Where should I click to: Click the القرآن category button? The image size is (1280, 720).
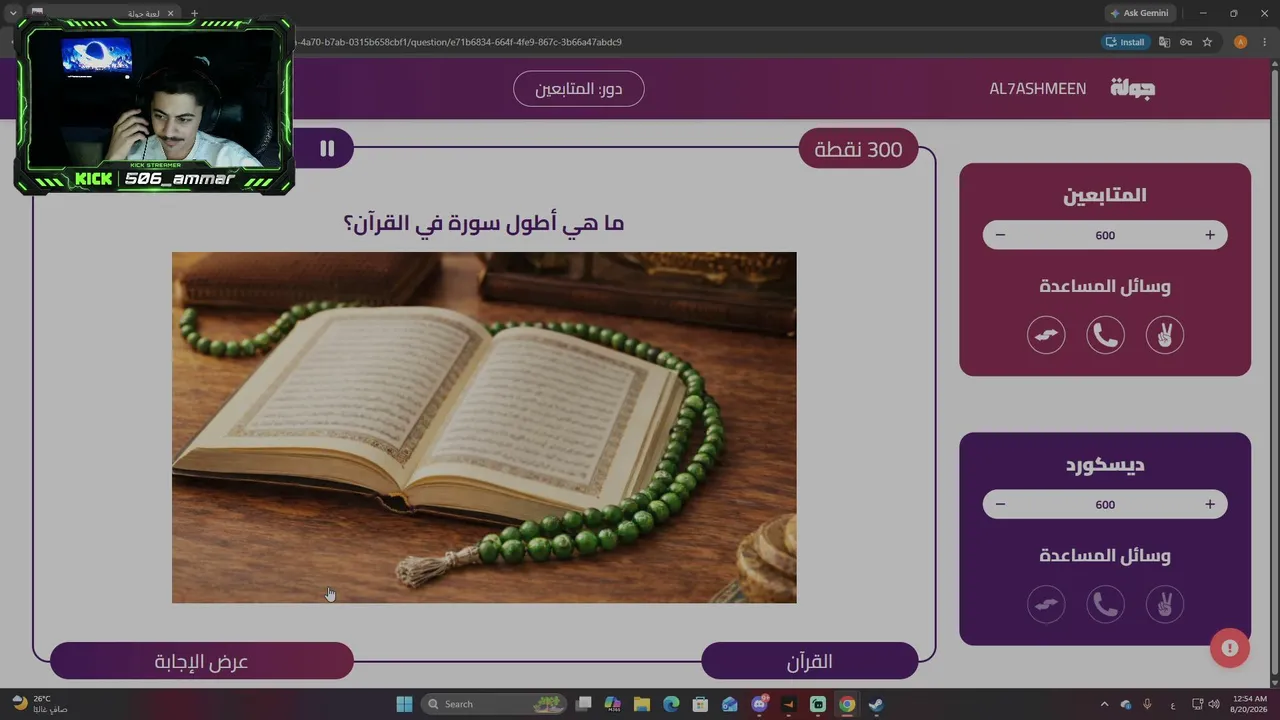pyautogui.click(x=810, y=661)
